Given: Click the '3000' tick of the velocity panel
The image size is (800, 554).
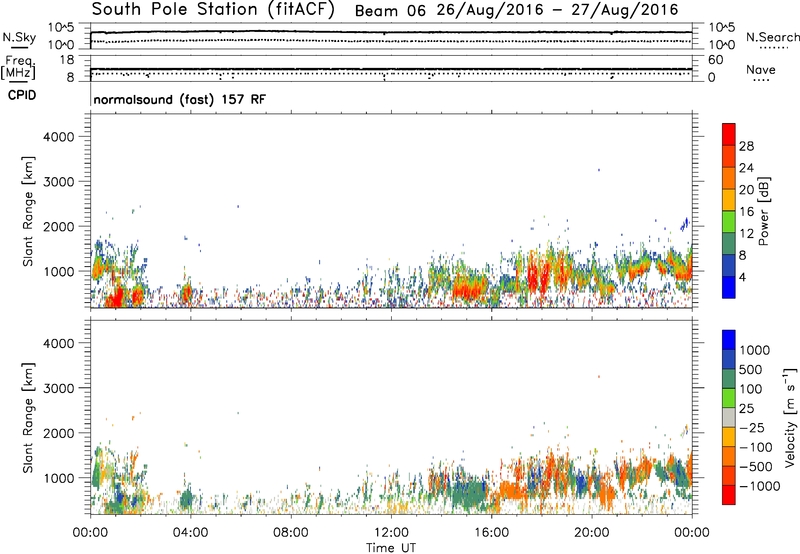Looking at the screenshot, I should point(59,388).
